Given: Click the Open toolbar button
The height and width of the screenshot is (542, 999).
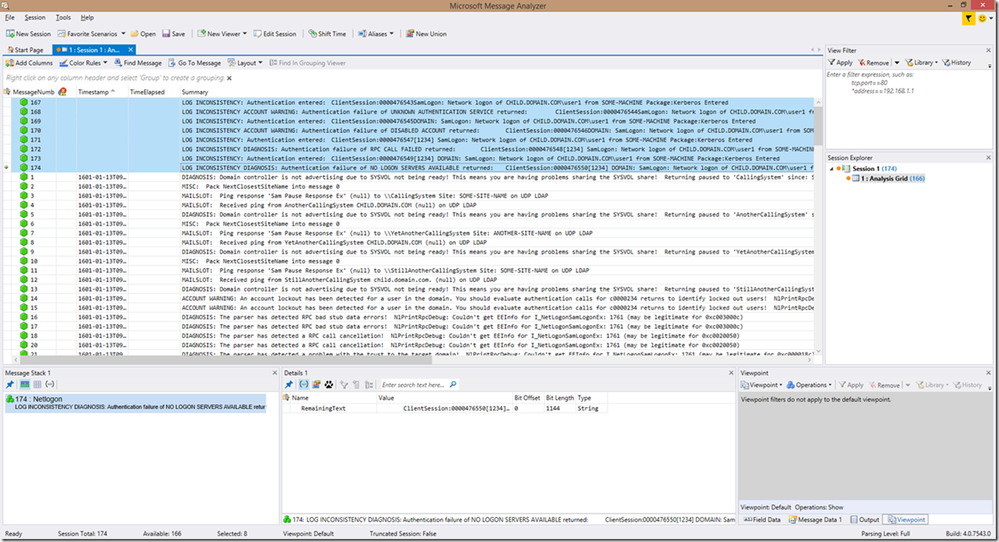Looking at the screenshot, I should (x=143, y=34).
